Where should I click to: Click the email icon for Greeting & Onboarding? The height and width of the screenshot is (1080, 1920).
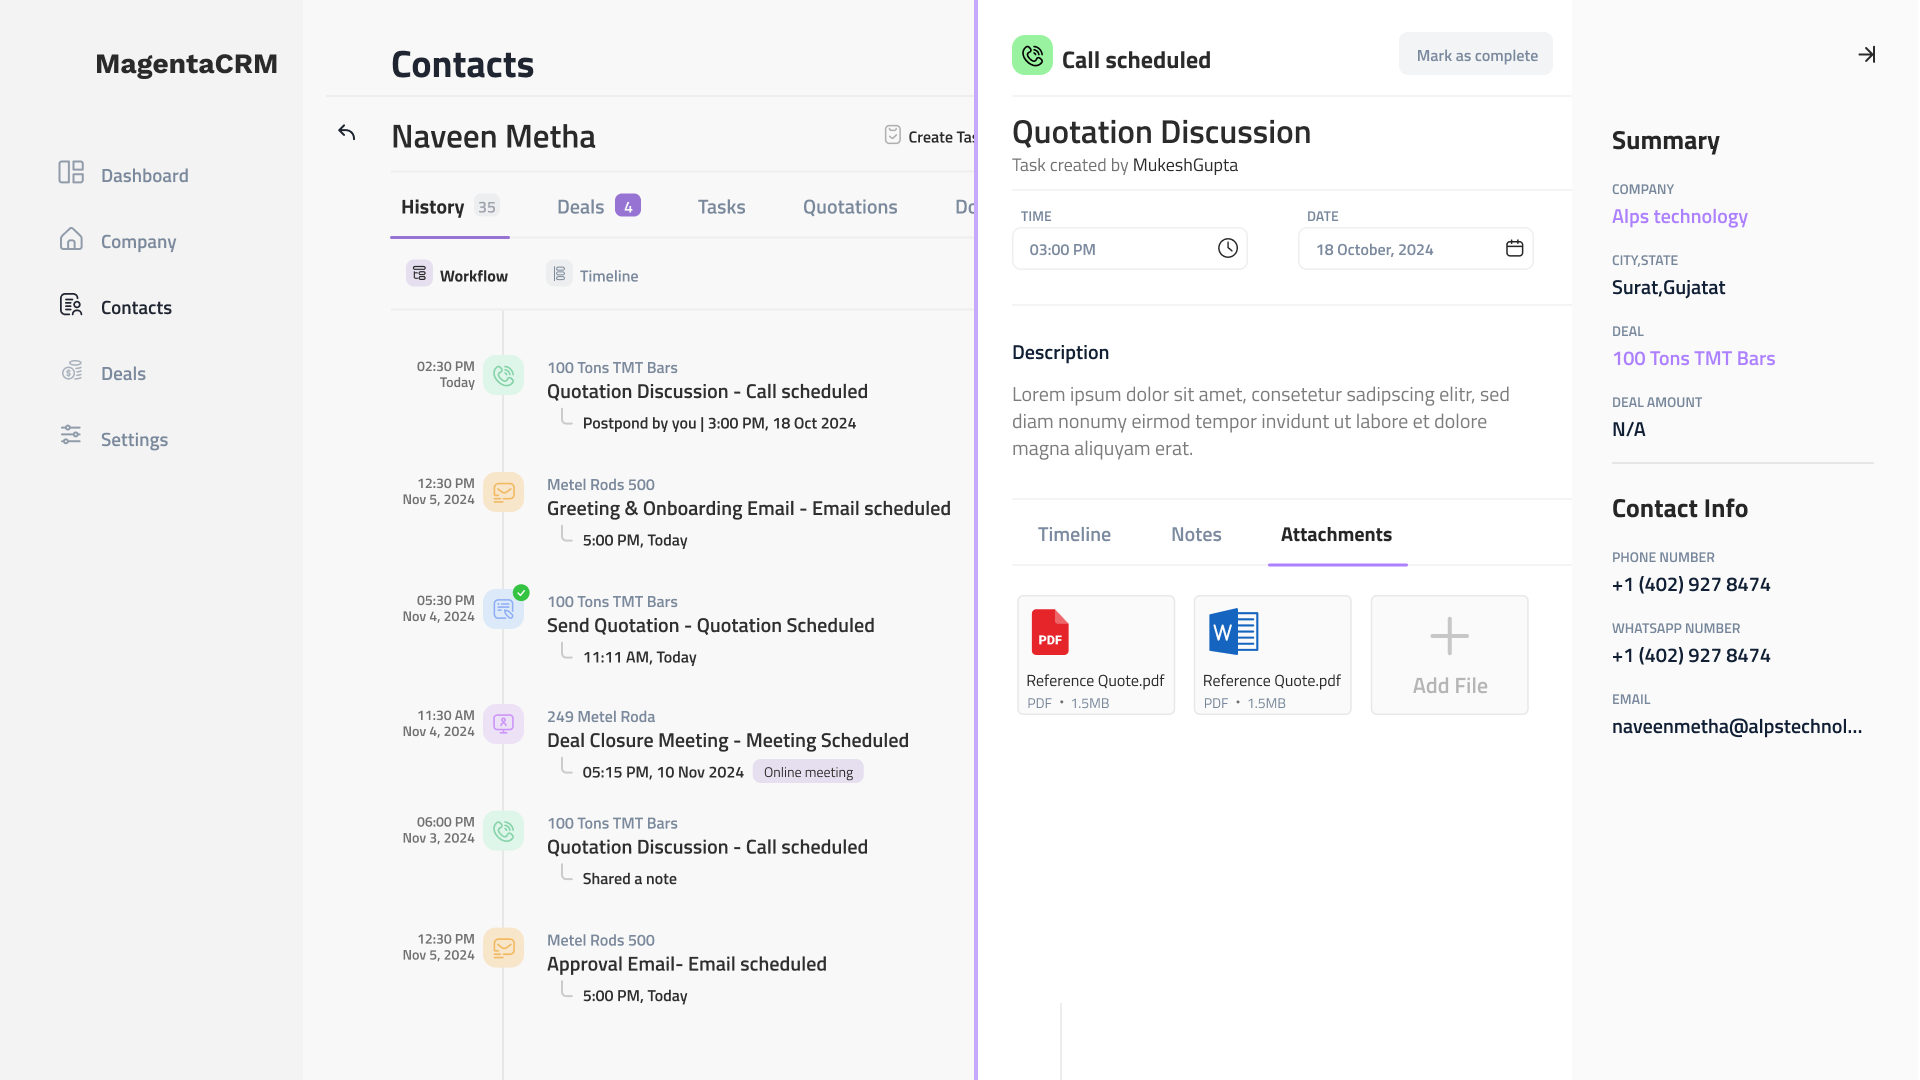(x=504, y=492)
